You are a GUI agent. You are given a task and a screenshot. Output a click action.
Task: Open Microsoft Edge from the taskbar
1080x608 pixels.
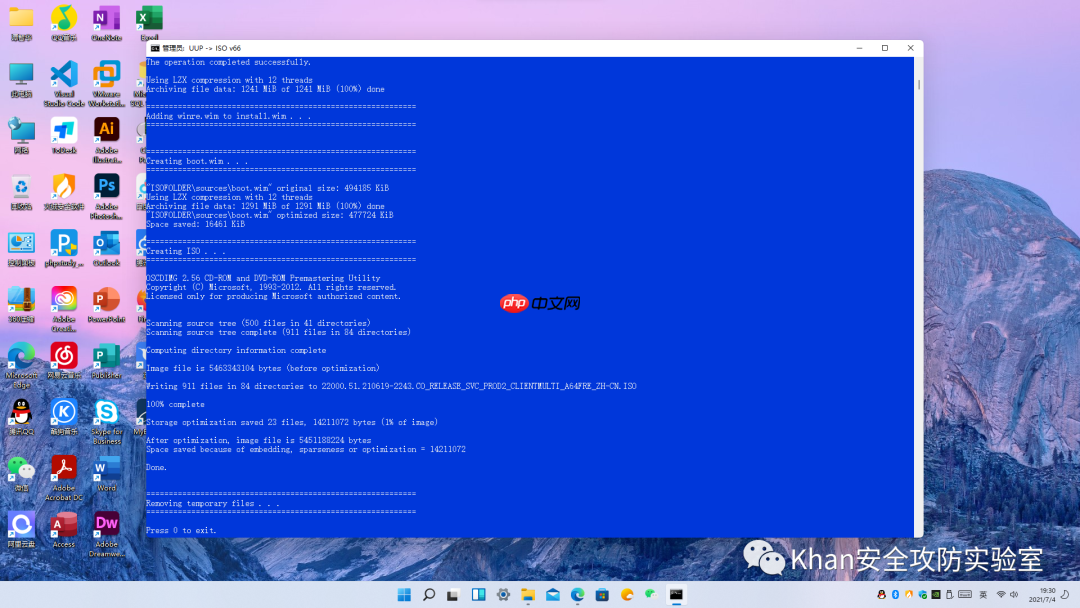coord(579,593)
